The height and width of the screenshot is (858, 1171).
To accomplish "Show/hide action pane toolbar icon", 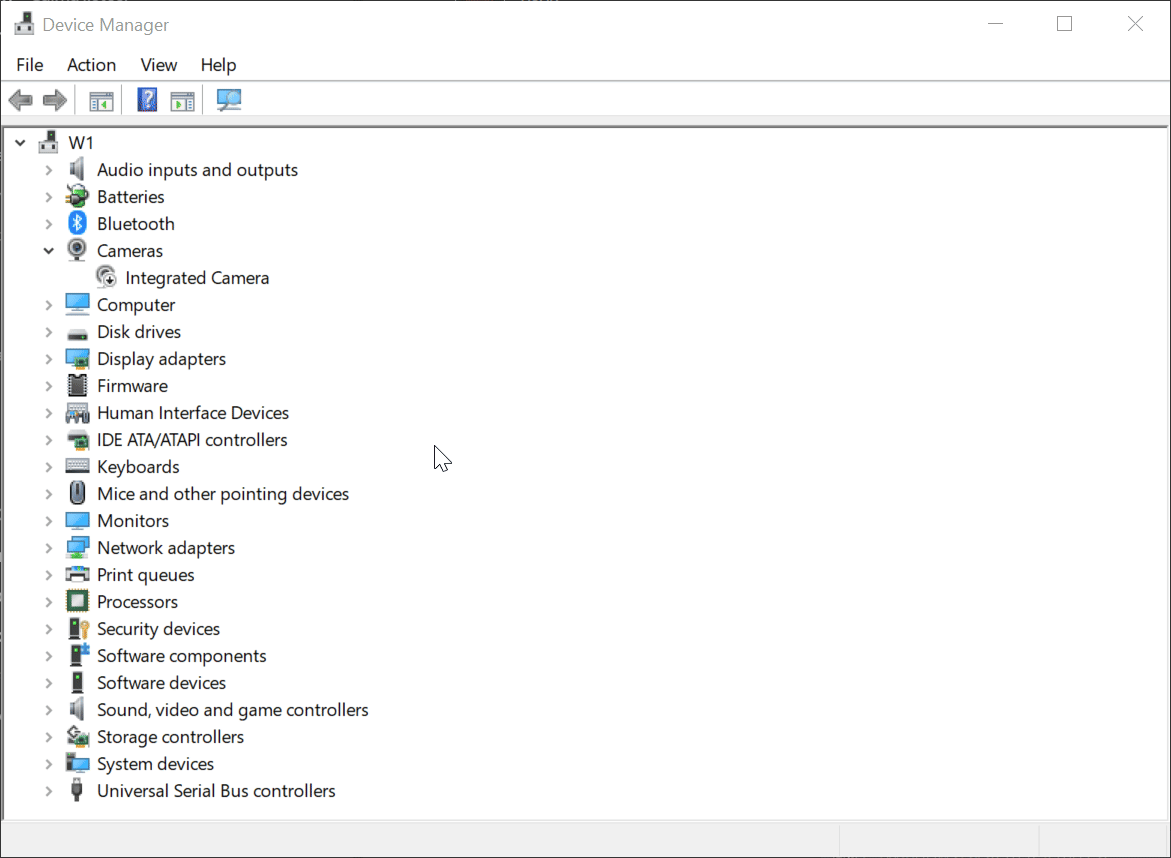I will 182,100.
